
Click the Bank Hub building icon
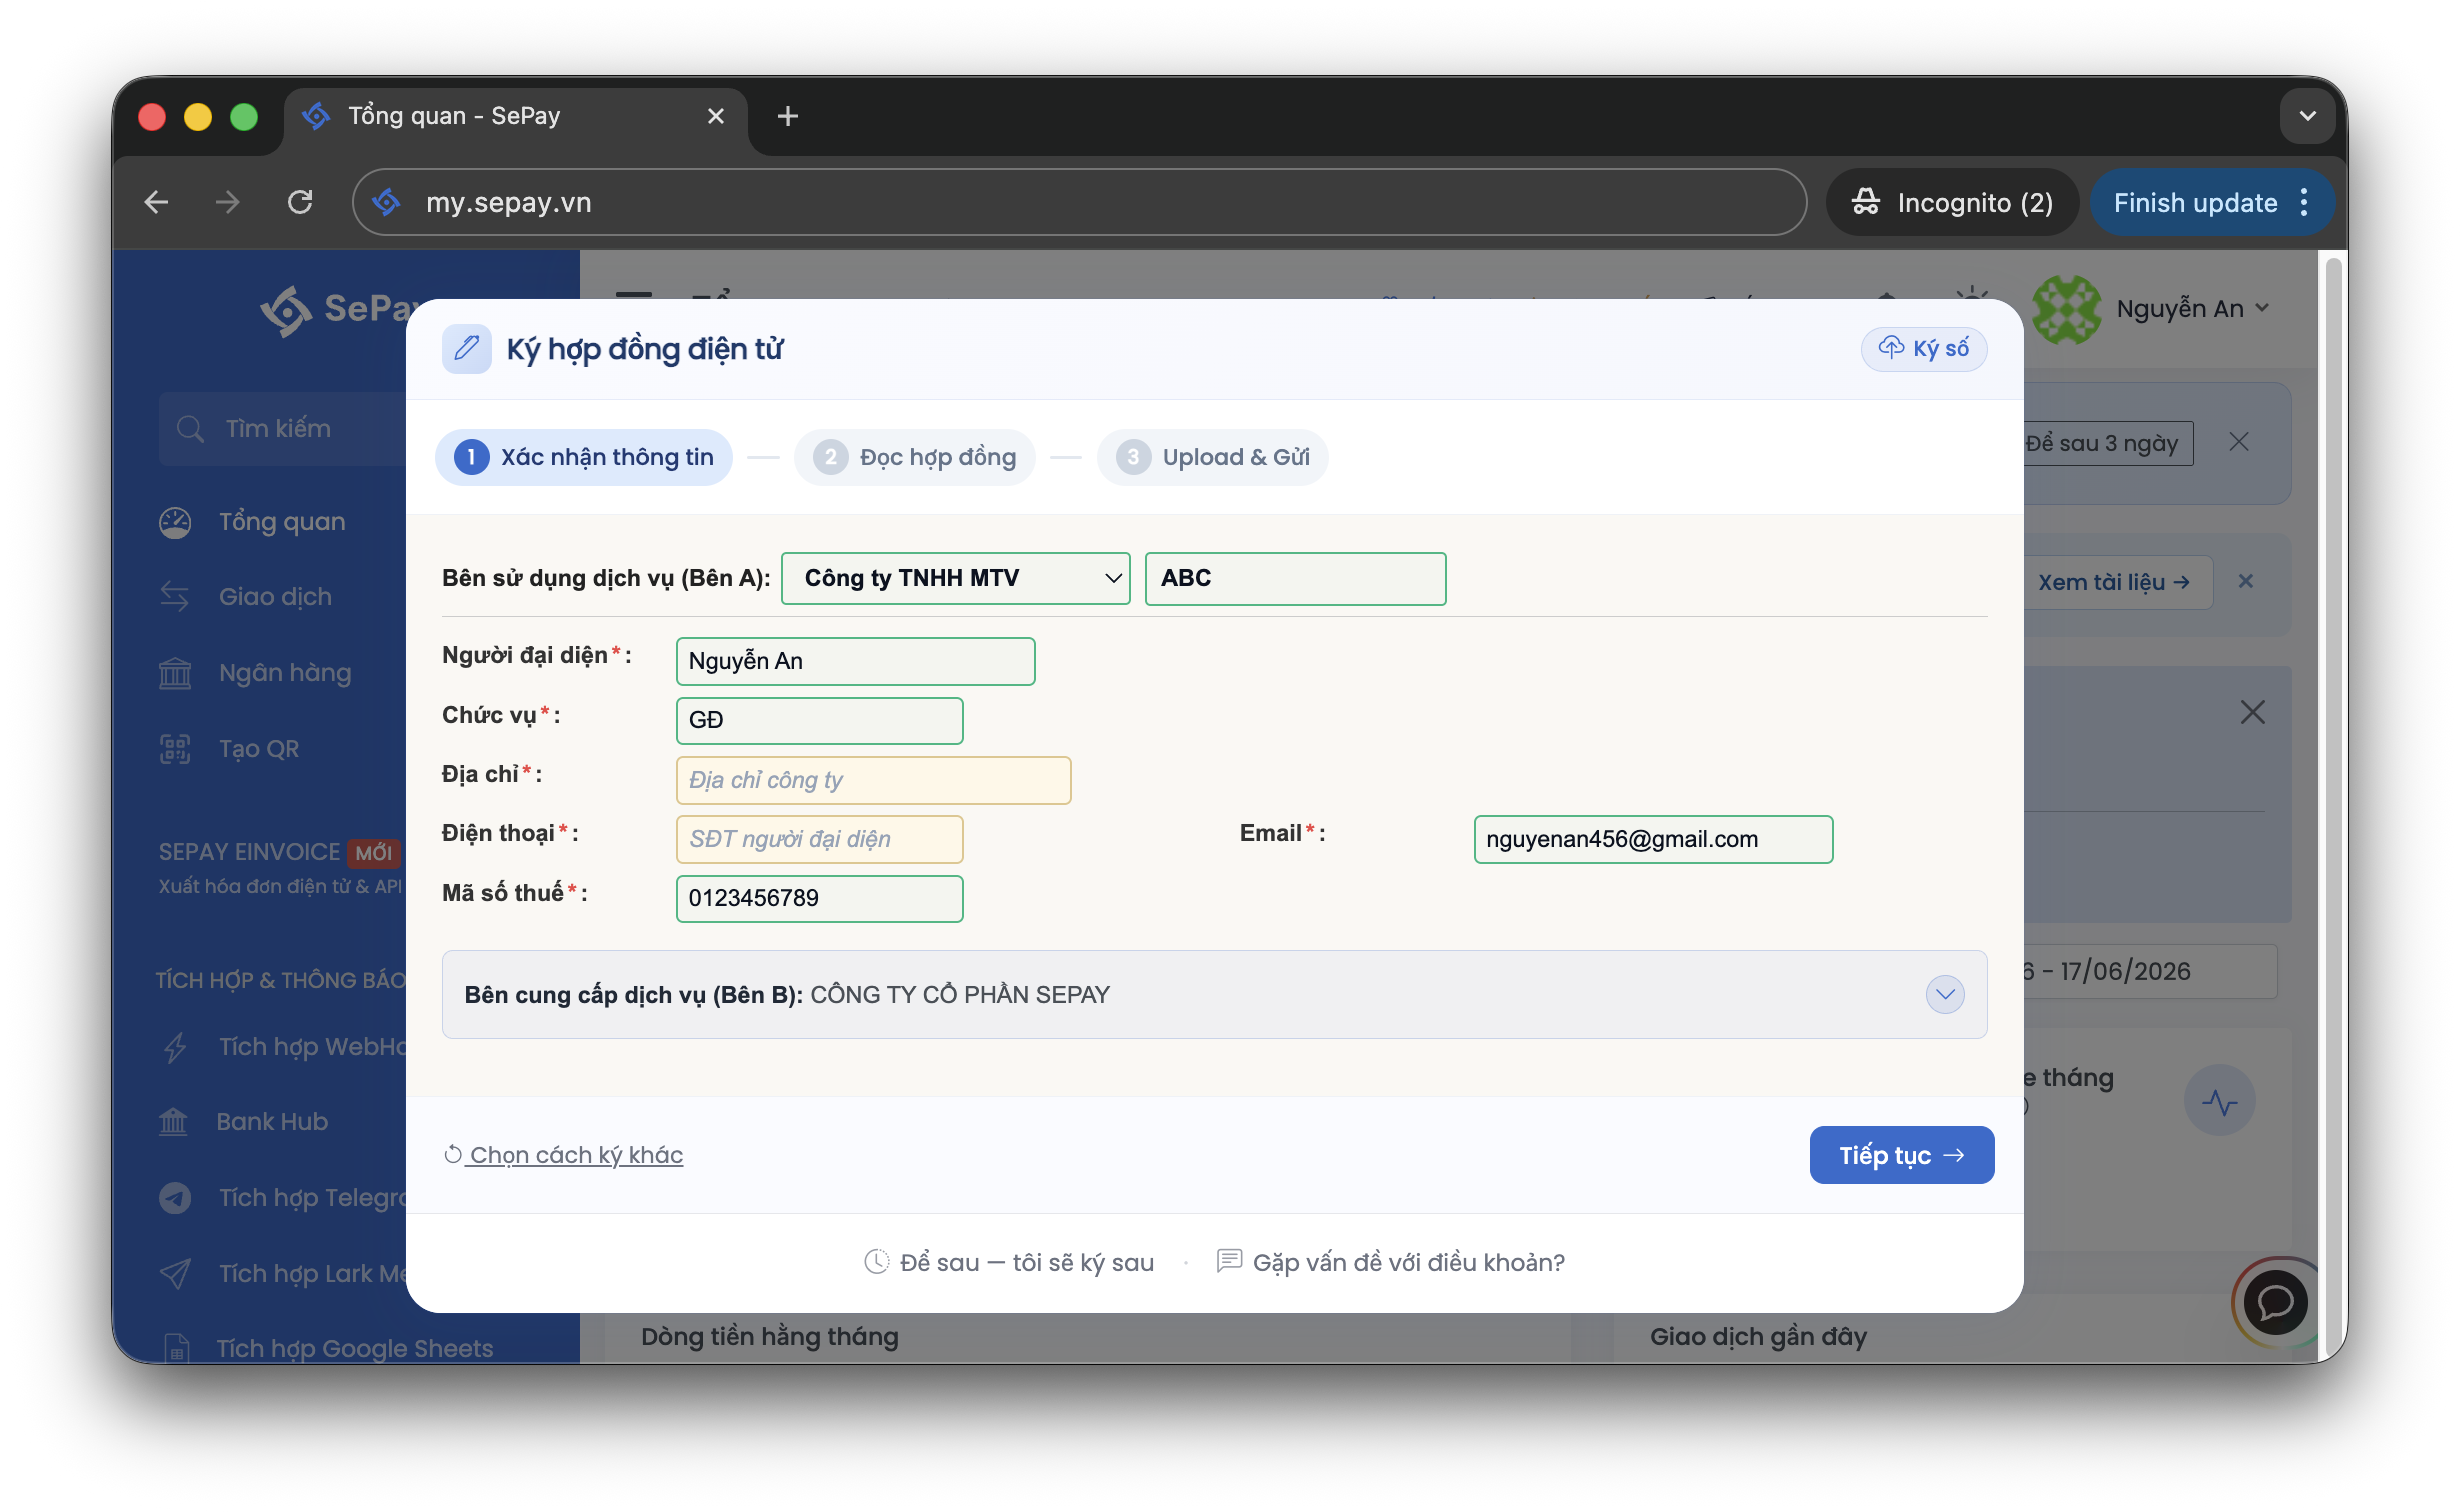[x=173, y=1122]
